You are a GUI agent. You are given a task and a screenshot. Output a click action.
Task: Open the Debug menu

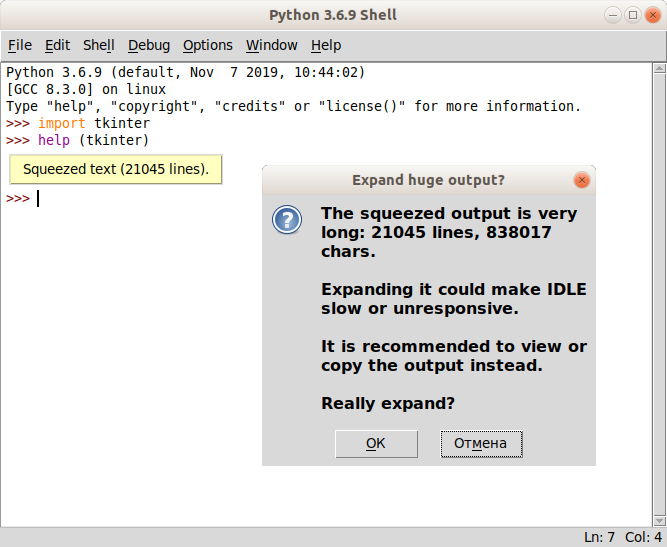(x=149, y=45)
